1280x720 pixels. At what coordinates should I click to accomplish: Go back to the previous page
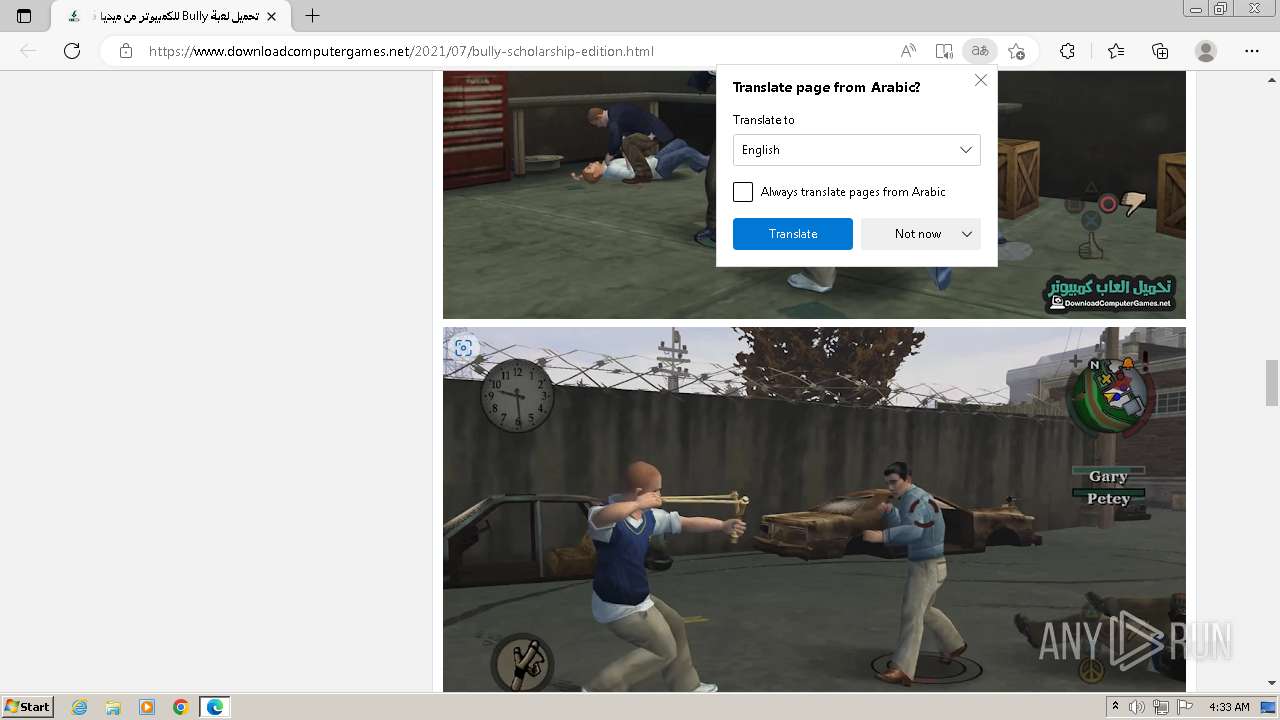point(28,51)
